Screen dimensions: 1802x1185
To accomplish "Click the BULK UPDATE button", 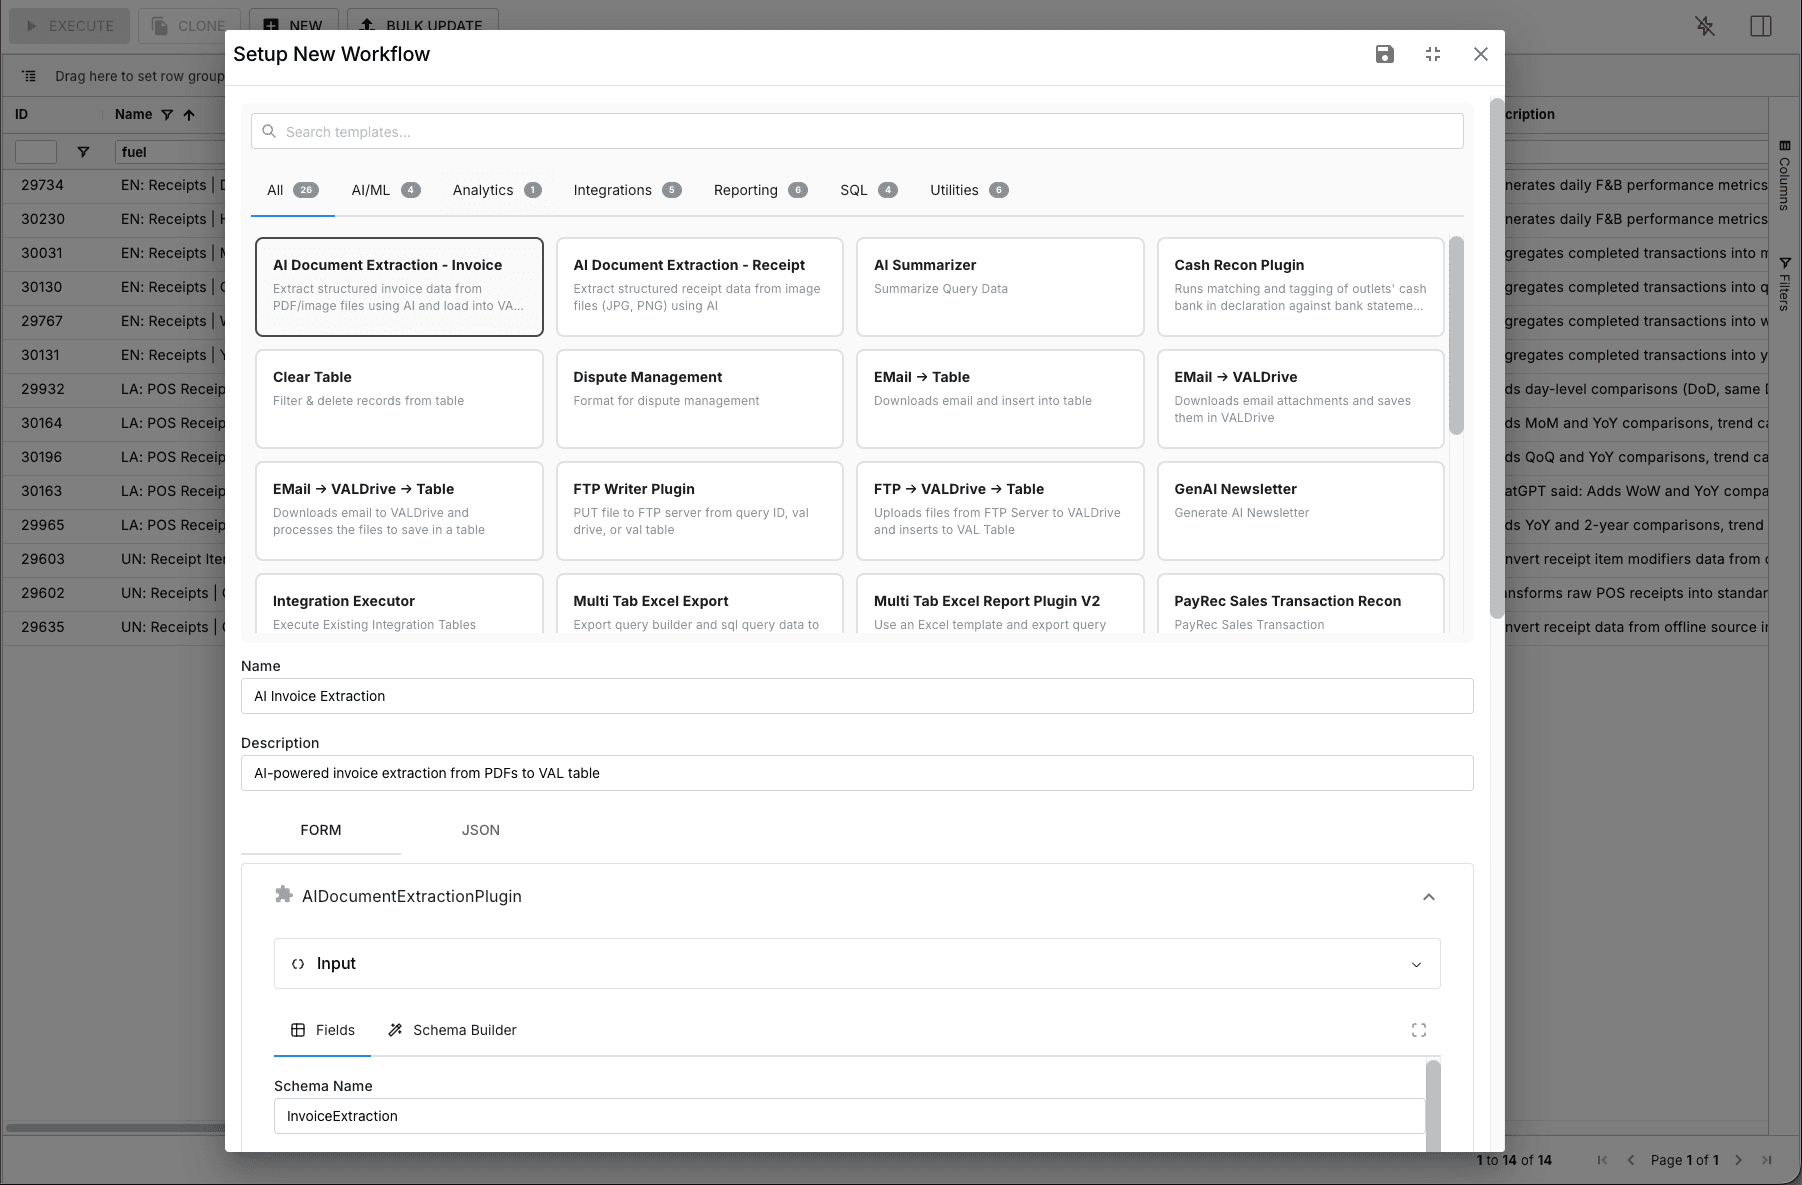I will coord(422,26).
